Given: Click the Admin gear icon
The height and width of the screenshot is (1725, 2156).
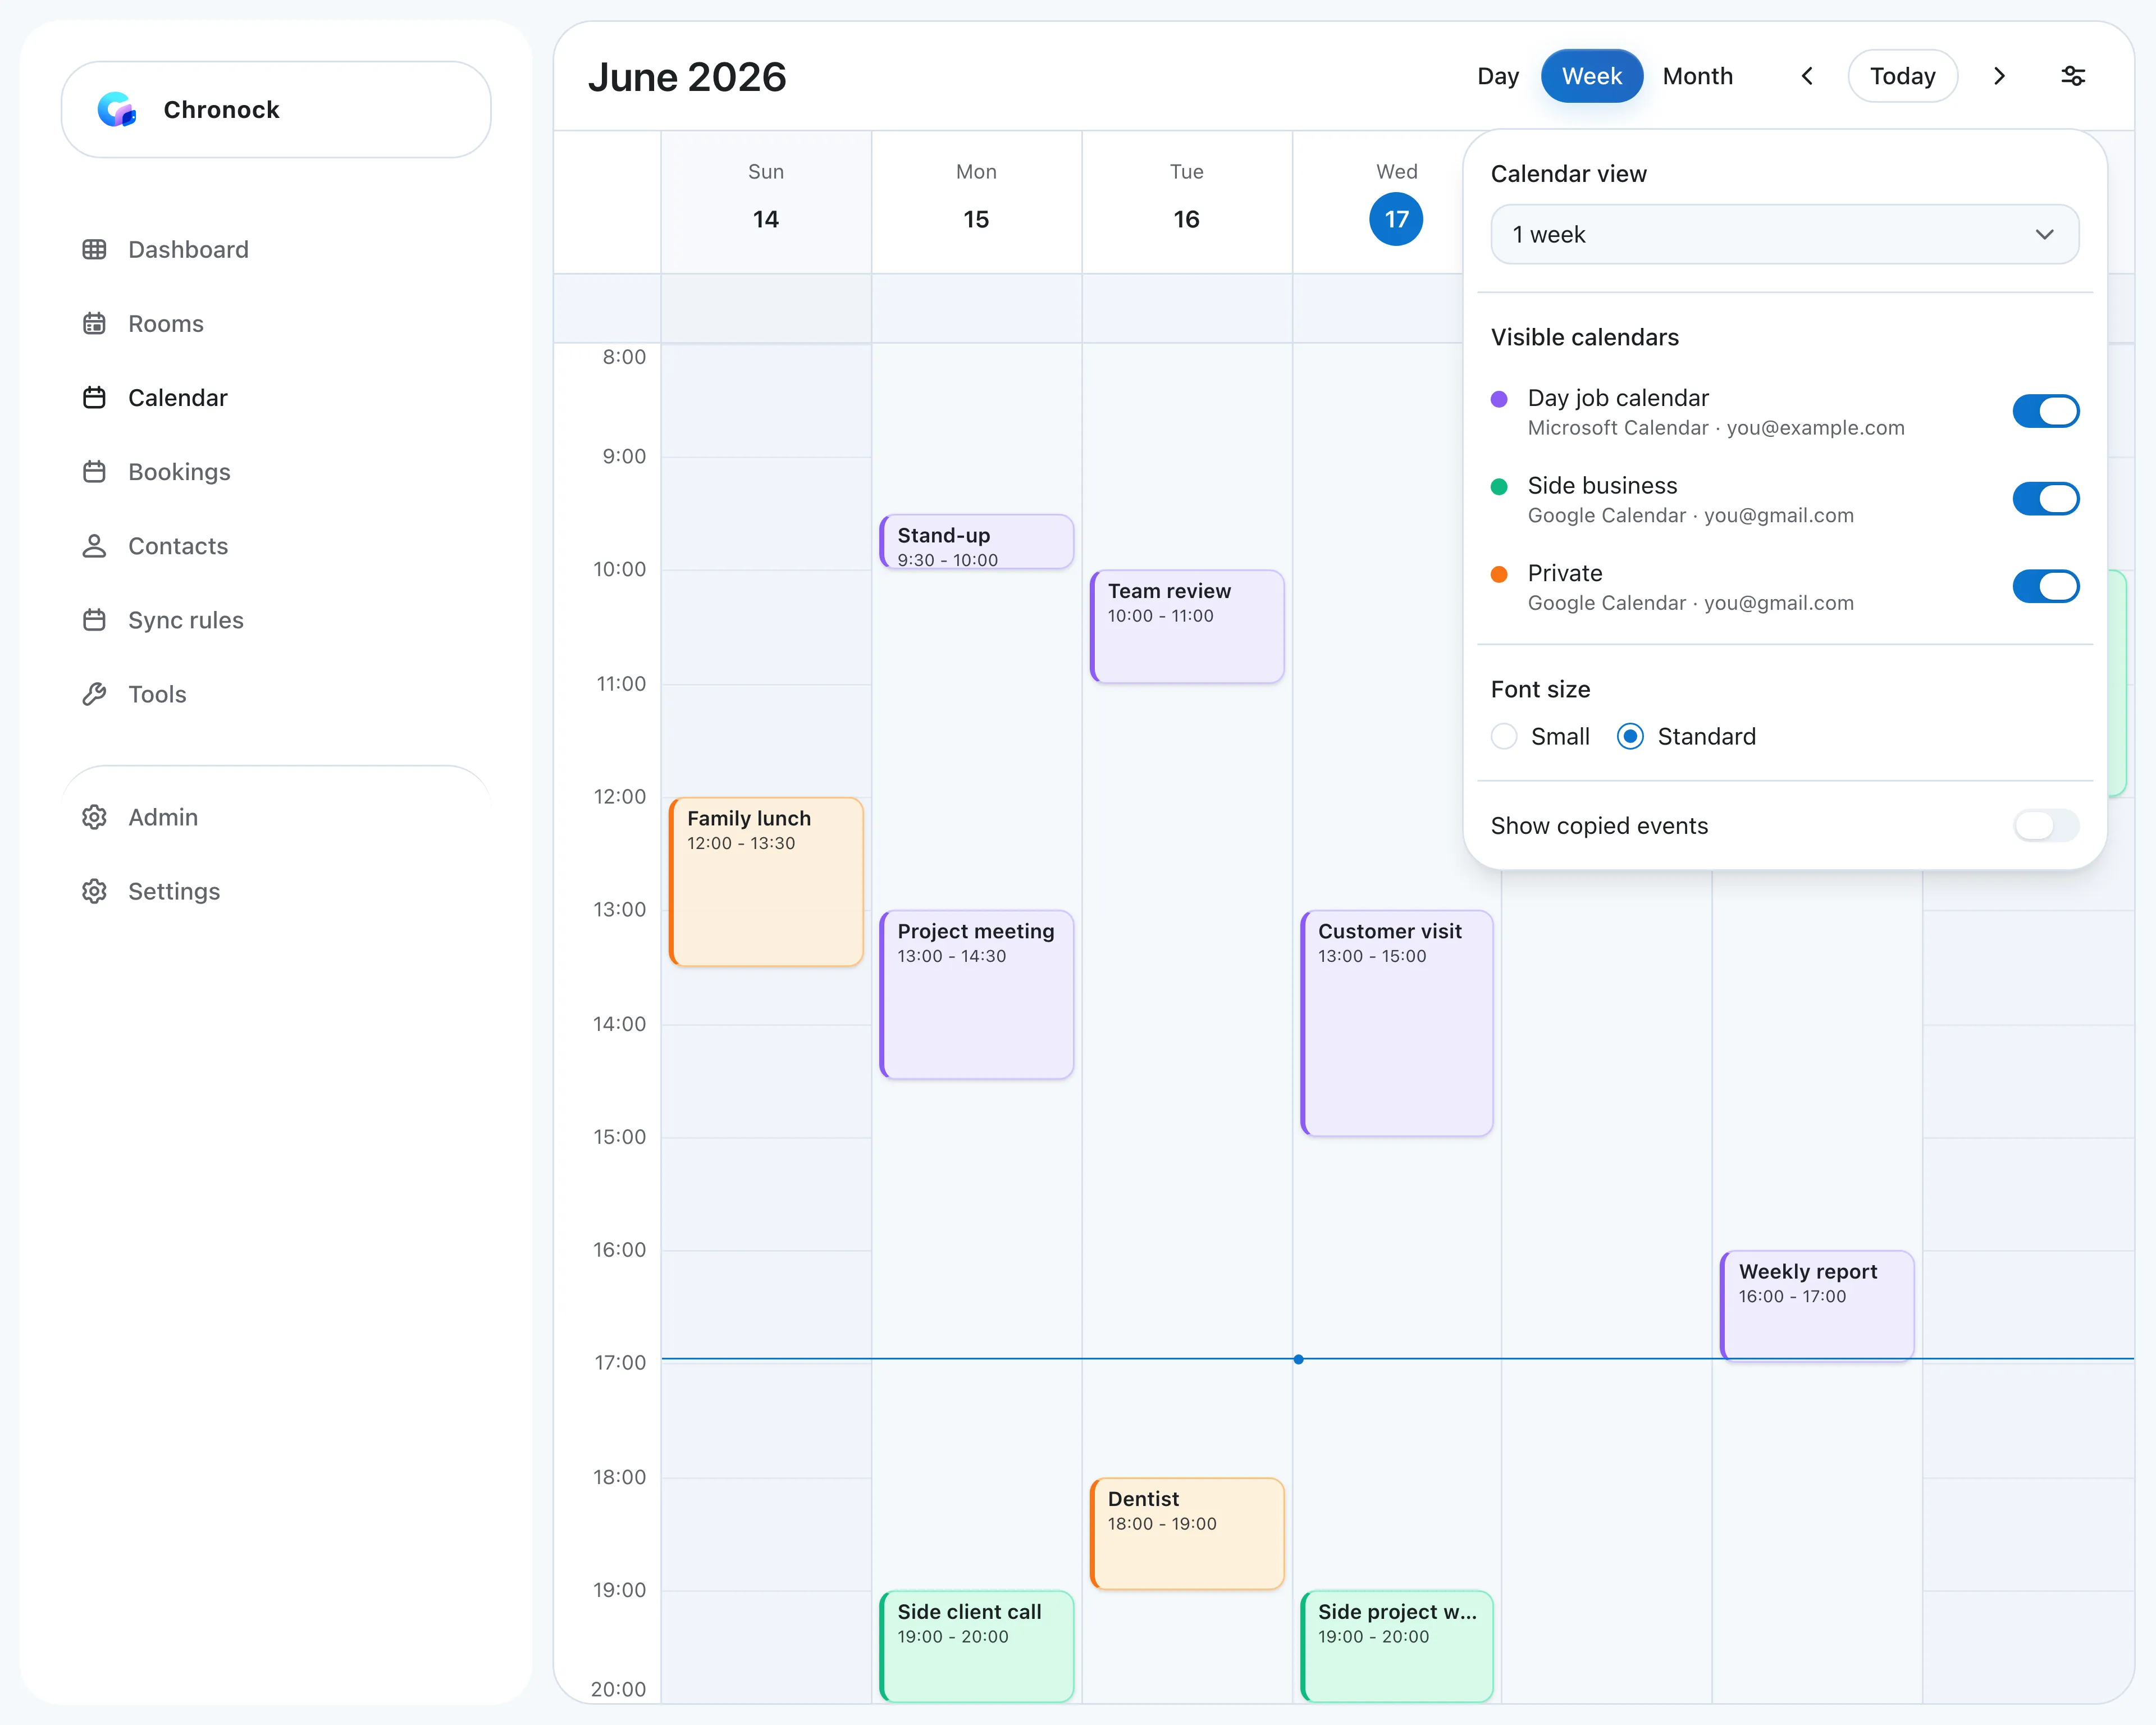Looking at the screenshot, I should point(94,817).
